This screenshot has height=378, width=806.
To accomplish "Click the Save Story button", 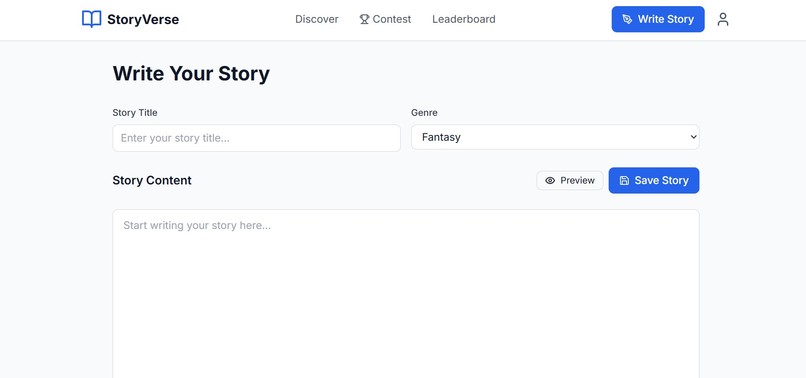I will pos(654,181).
